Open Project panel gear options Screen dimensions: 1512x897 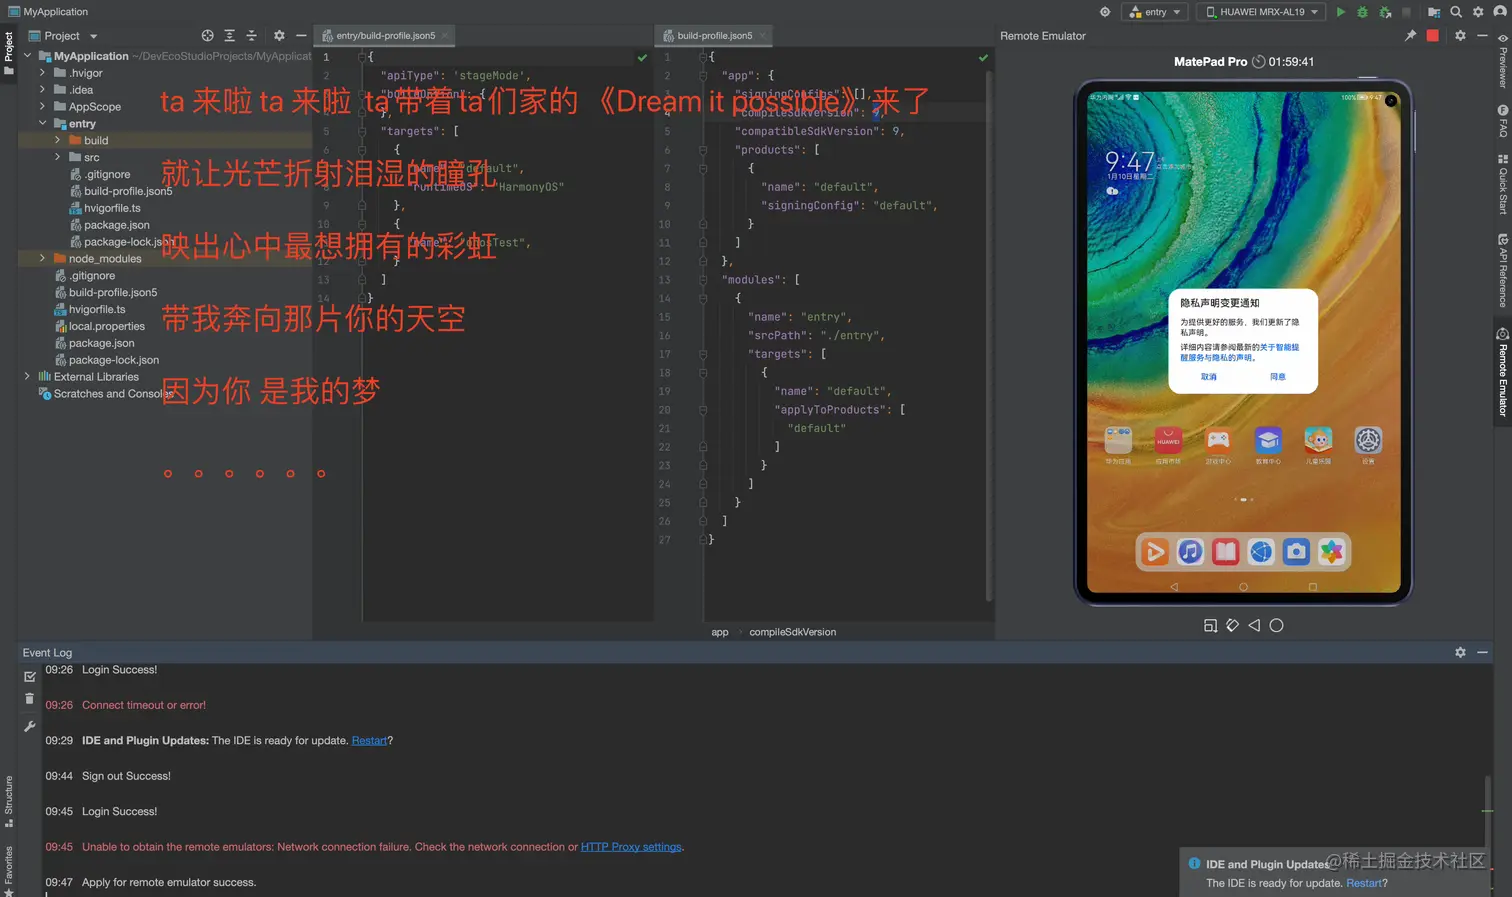(x=279, y=36)
